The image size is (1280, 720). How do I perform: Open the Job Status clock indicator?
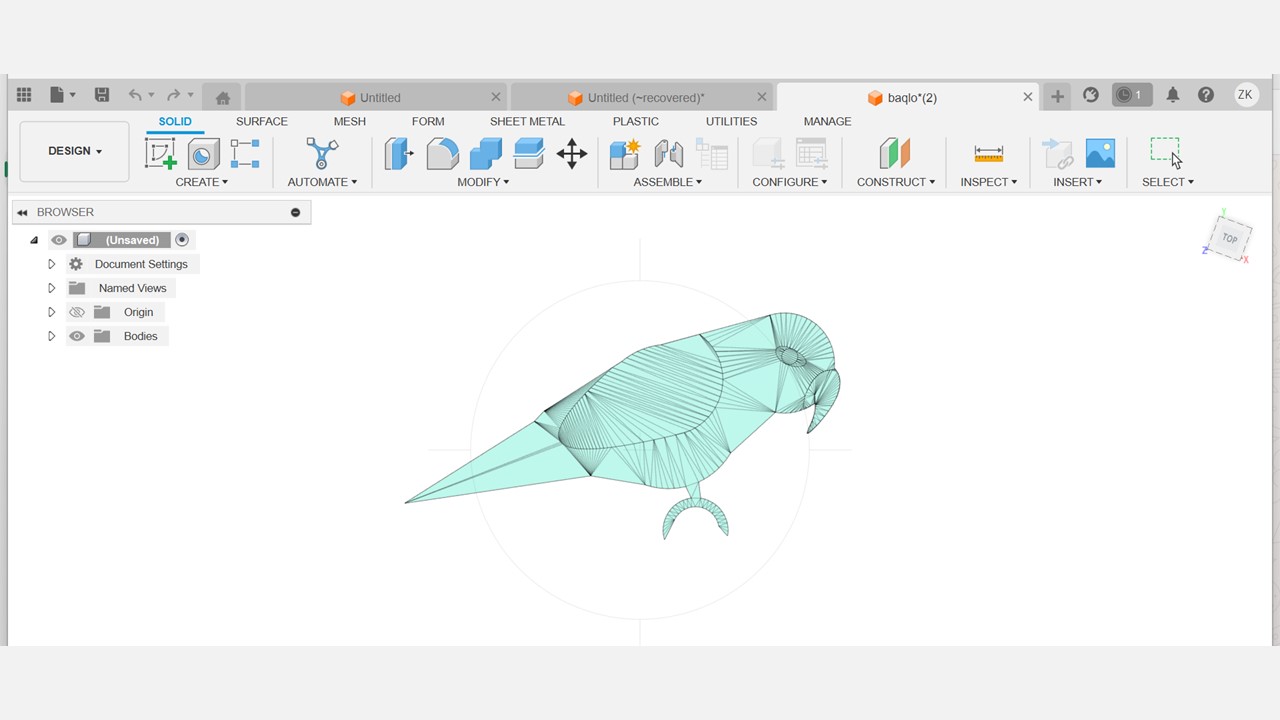[x=1131, y=95]
